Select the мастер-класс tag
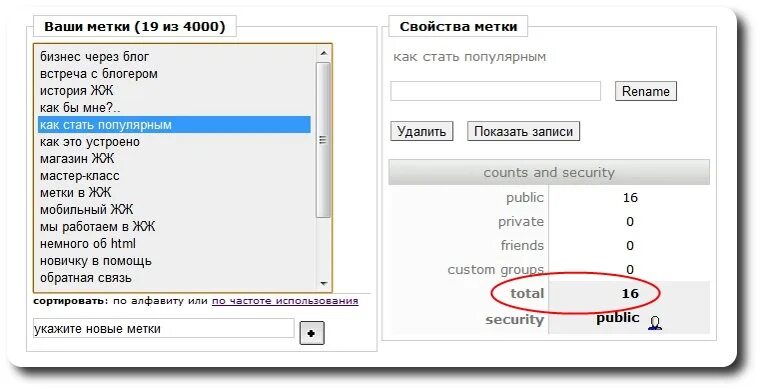The image size is (760, 390). pos(174,175)
